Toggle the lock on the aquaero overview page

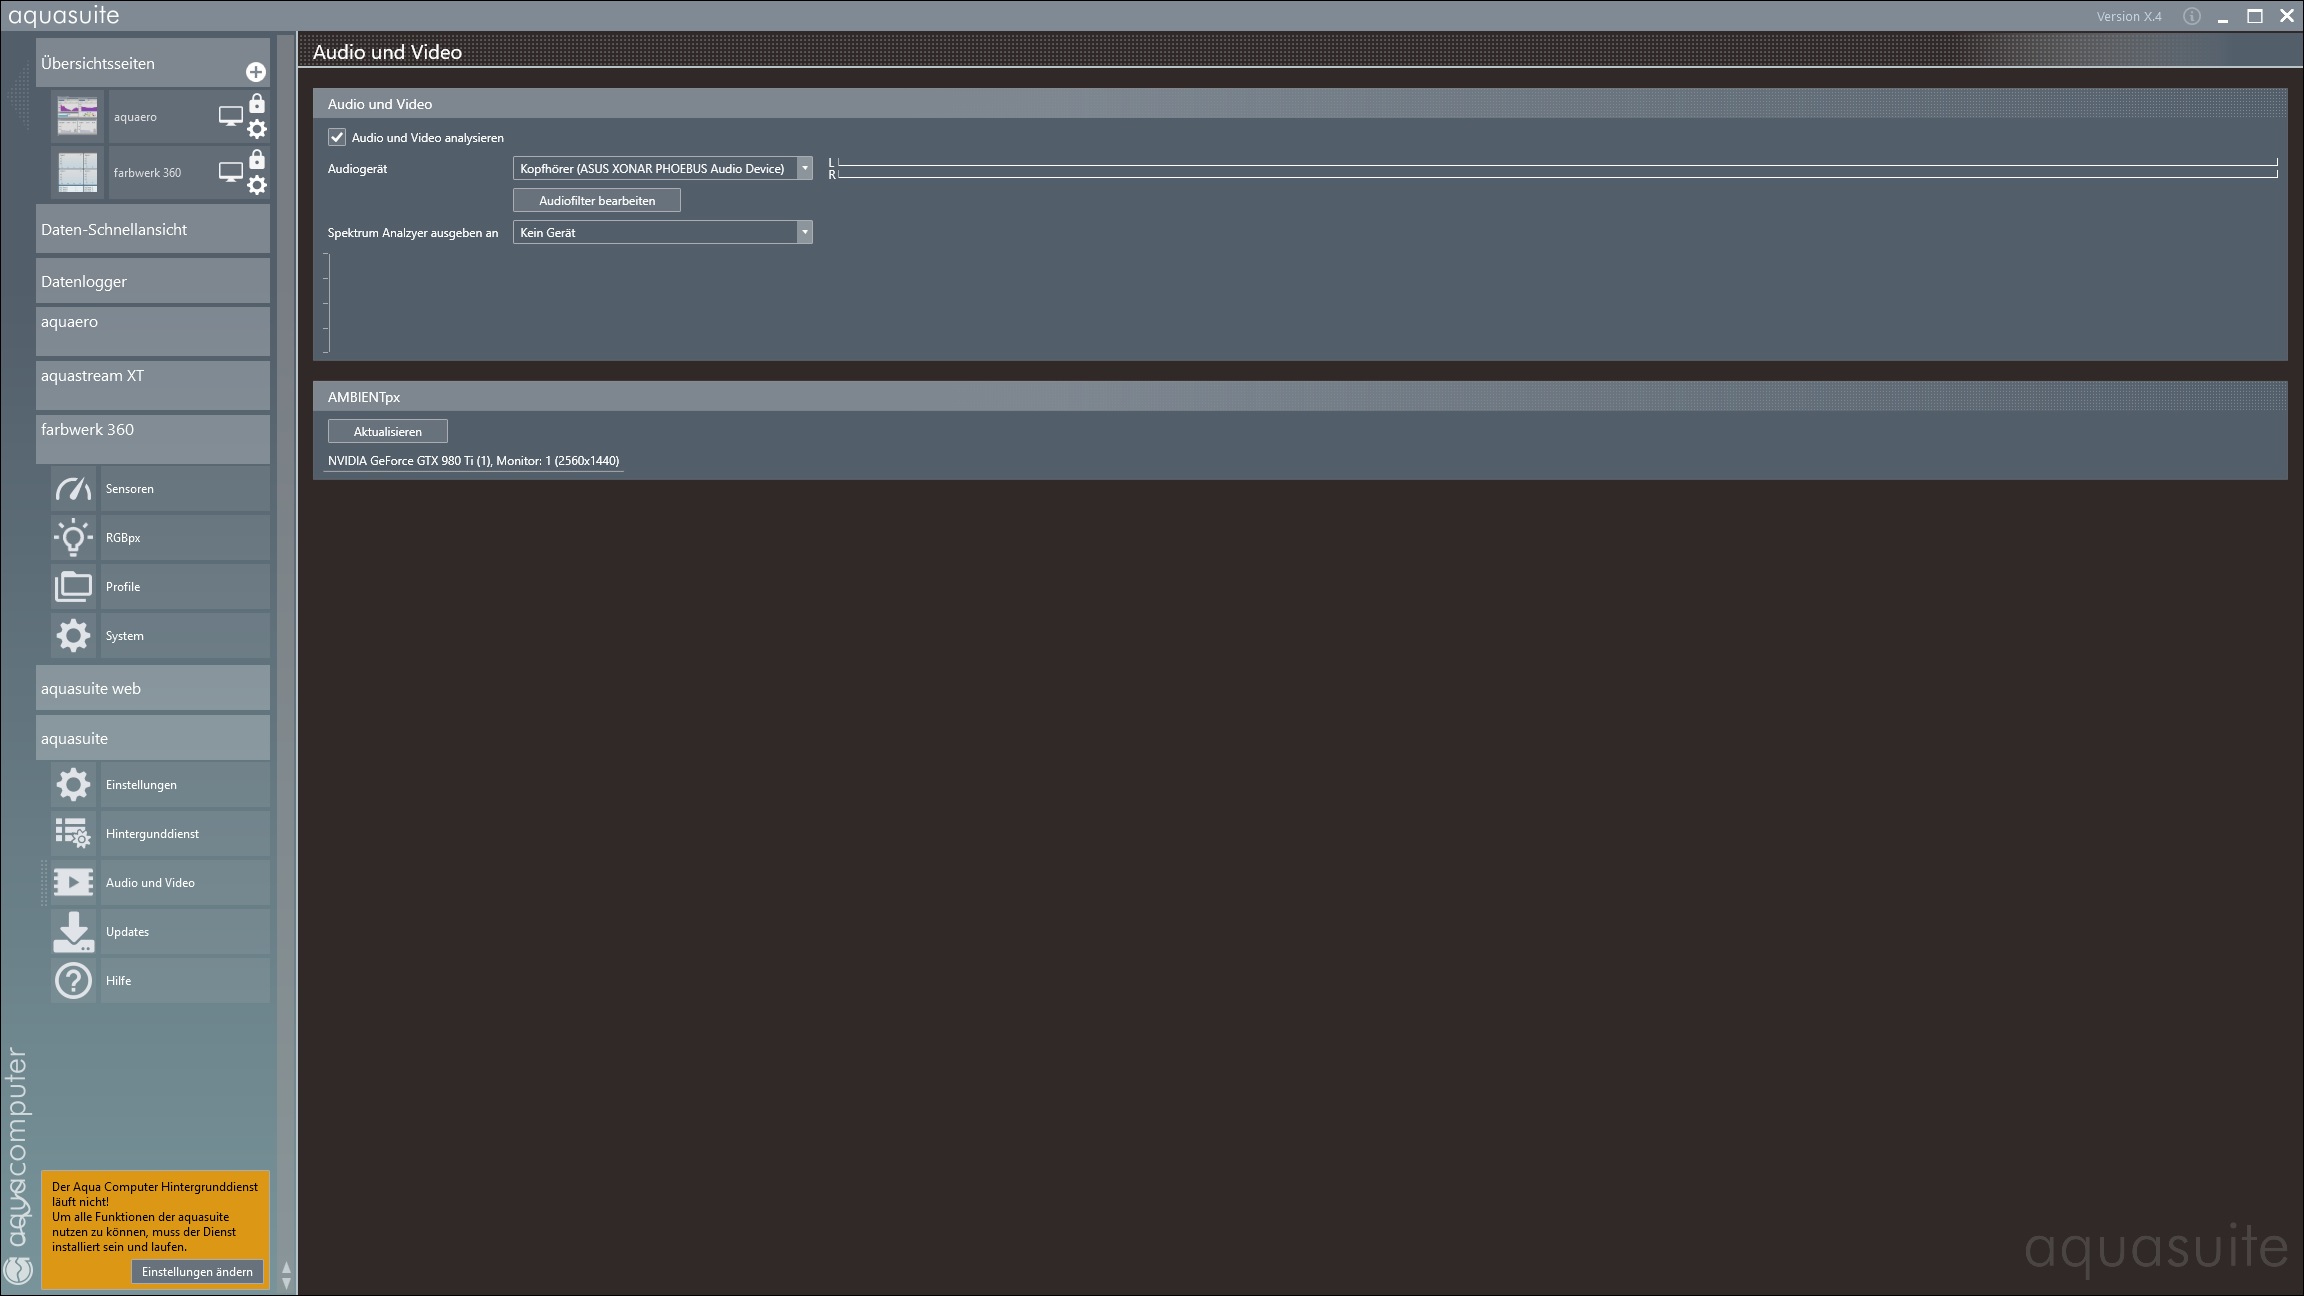(x=257, y=104)
